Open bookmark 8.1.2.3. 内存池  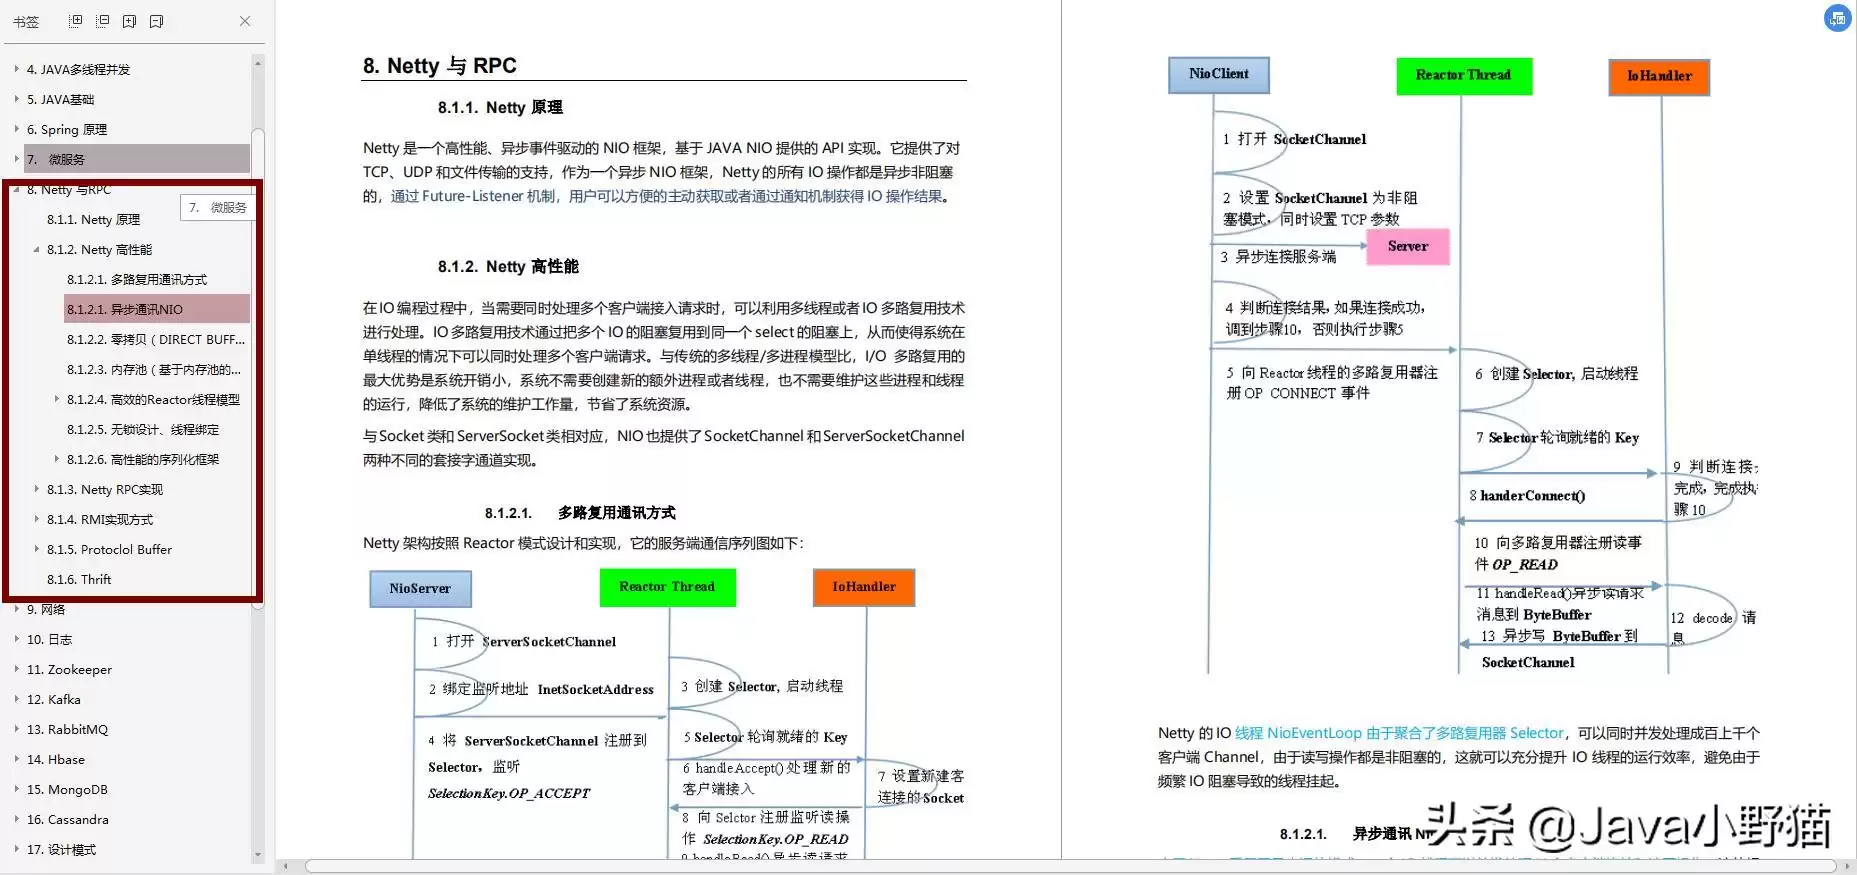click(x=154, y=369)
